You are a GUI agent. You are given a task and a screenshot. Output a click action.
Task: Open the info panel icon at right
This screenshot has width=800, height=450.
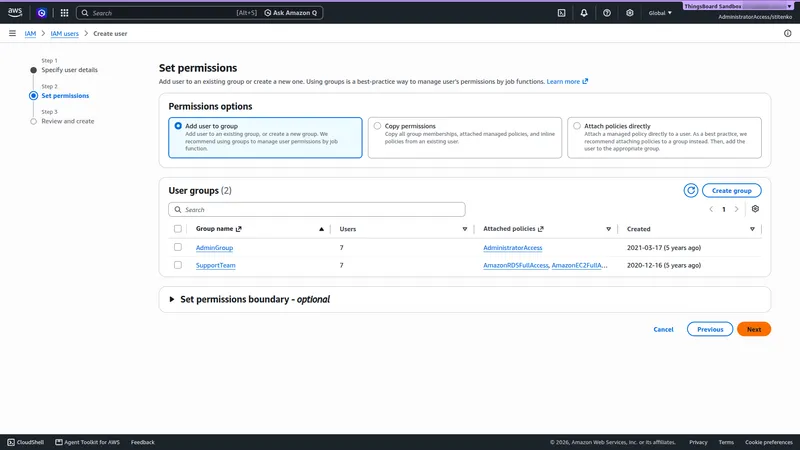787,33
